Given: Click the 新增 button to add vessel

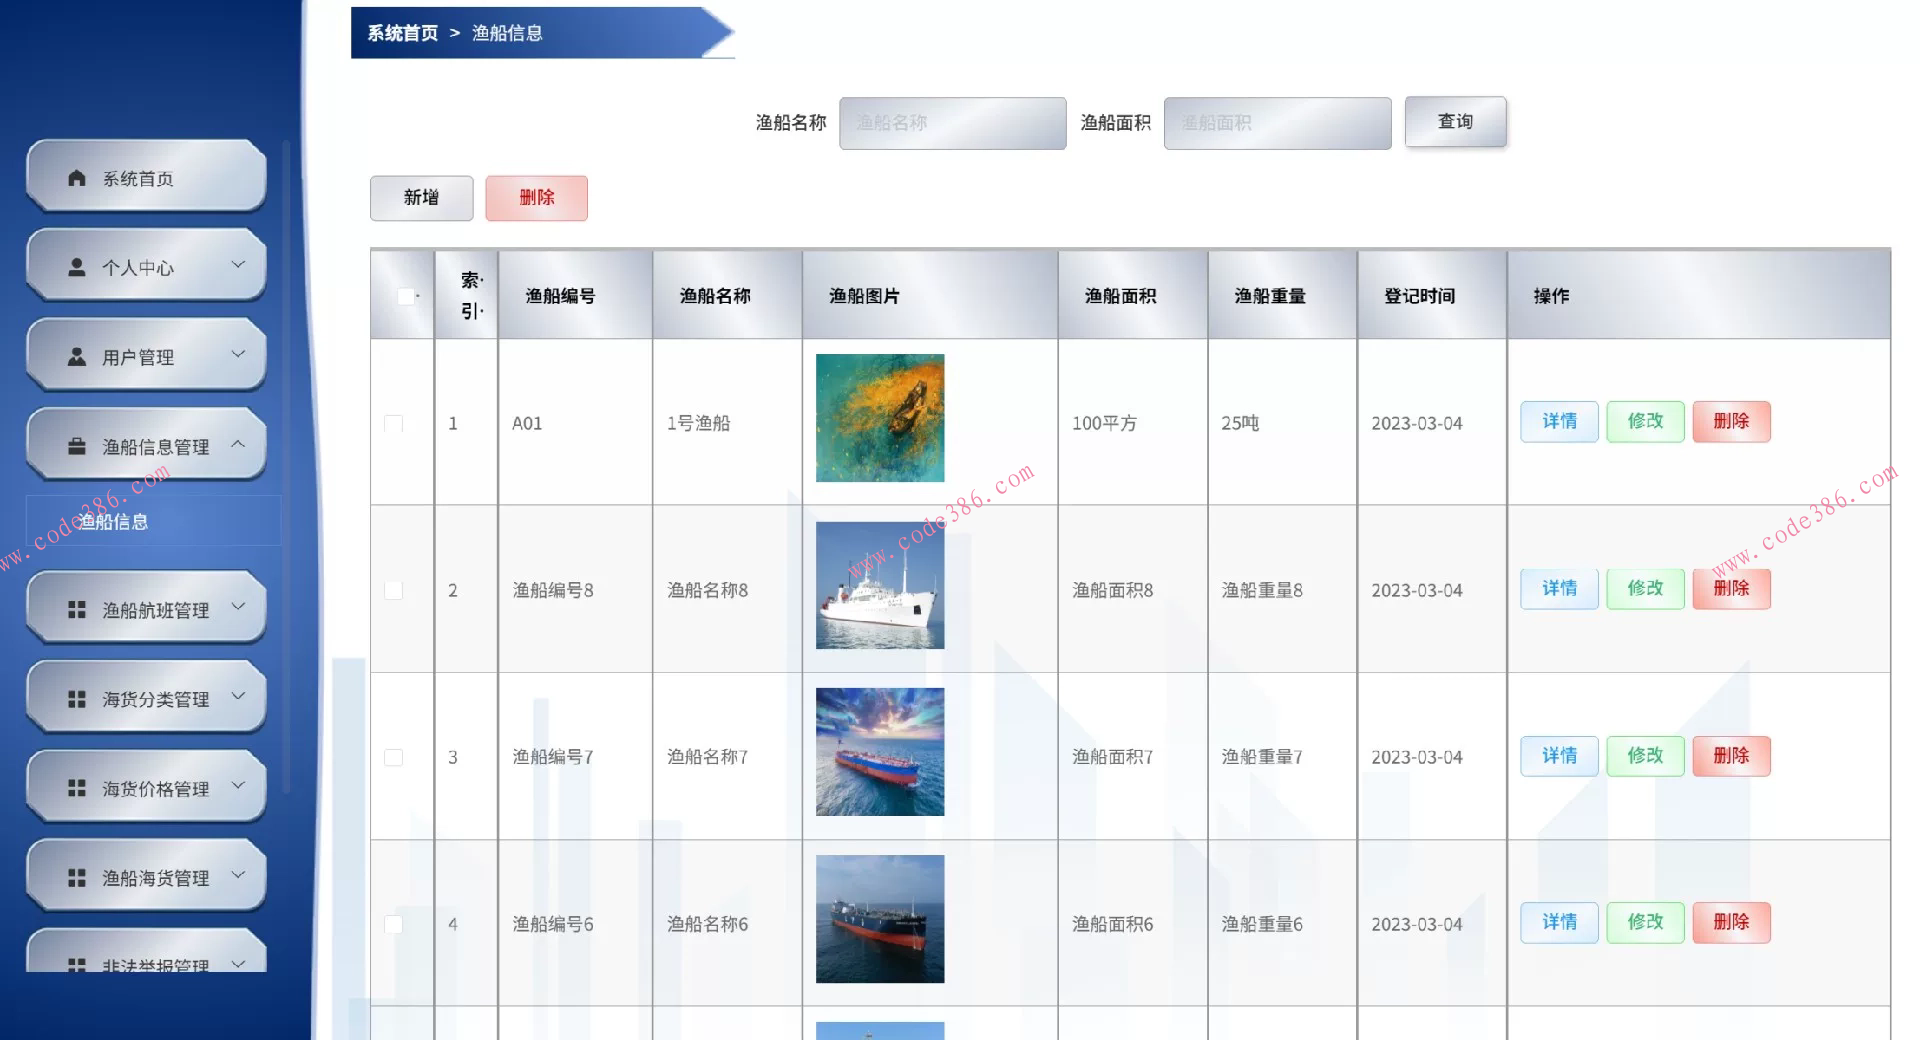Looking at the screenshot, I should click(421, 198).
